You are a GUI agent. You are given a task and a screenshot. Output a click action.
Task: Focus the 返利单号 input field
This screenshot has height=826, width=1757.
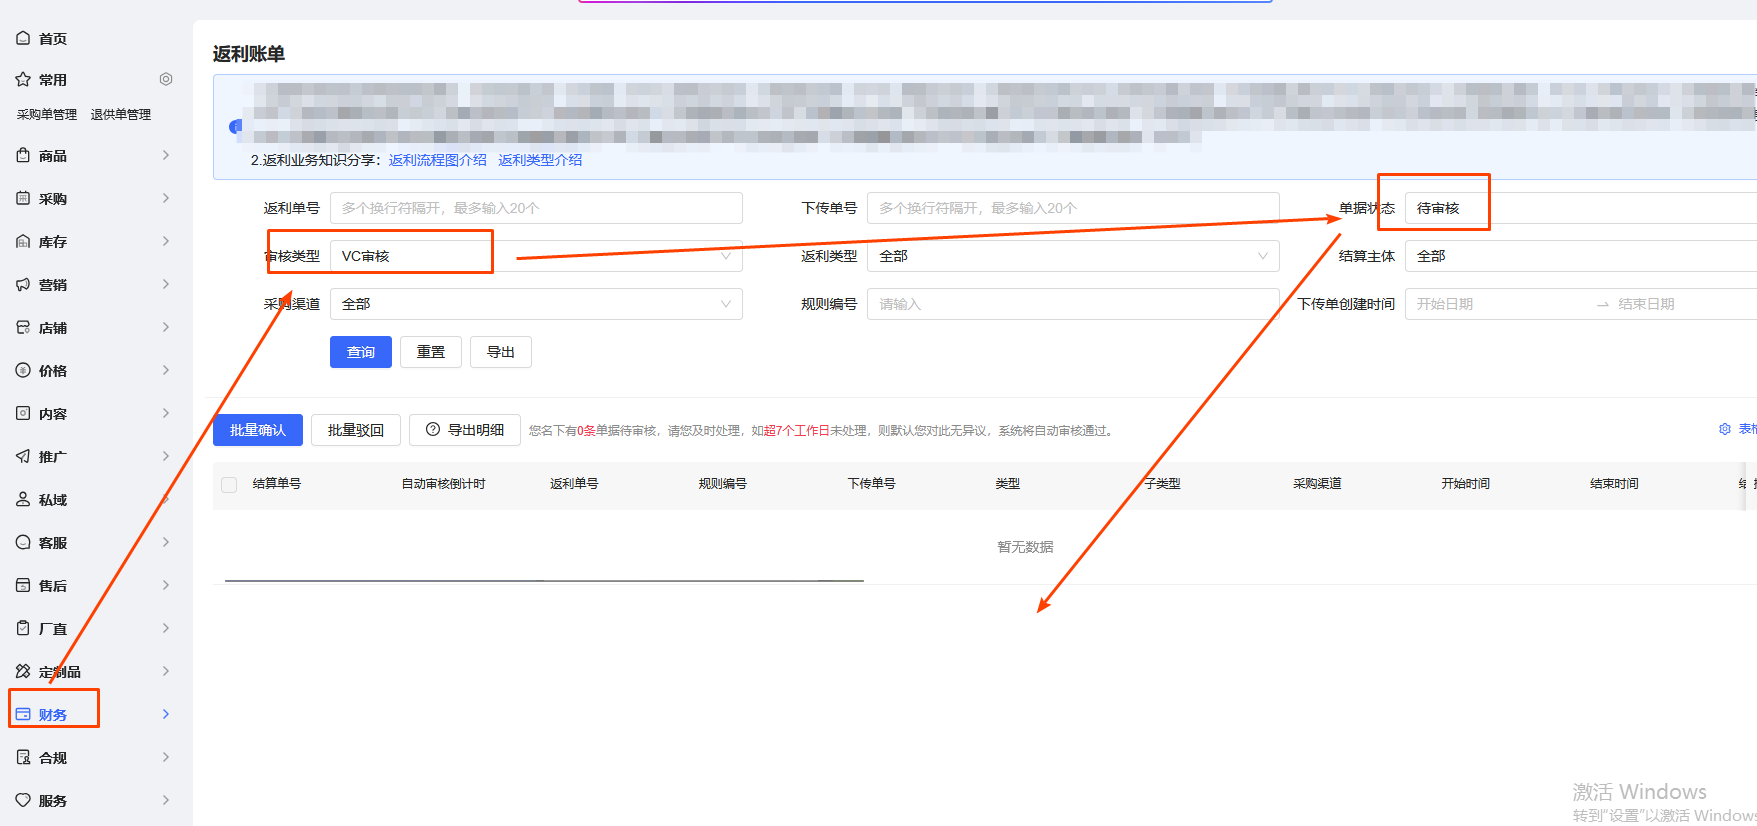coord(535,208)
